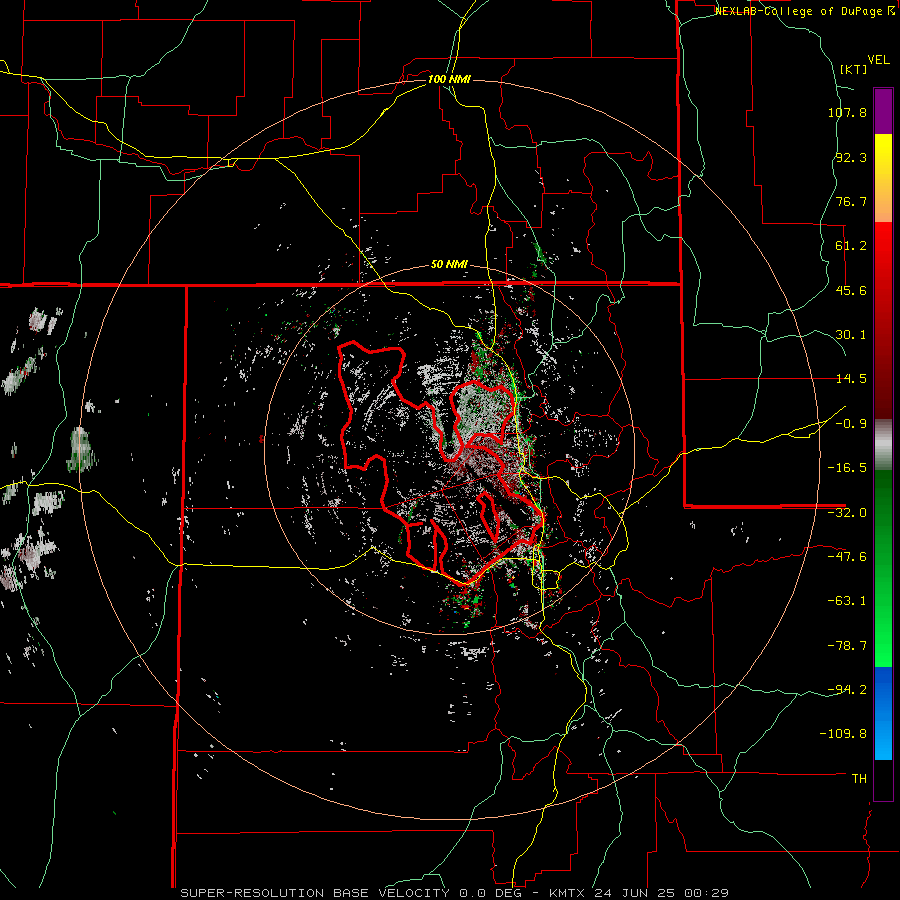Select the 30.1 scale value

point(851,335)
